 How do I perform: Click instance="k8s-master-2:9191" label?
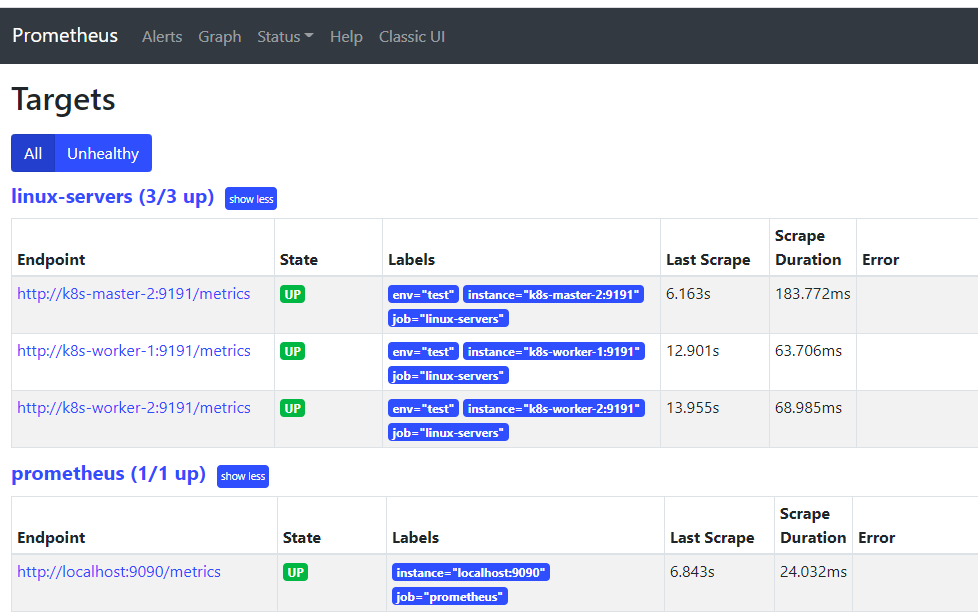(553, 294)
